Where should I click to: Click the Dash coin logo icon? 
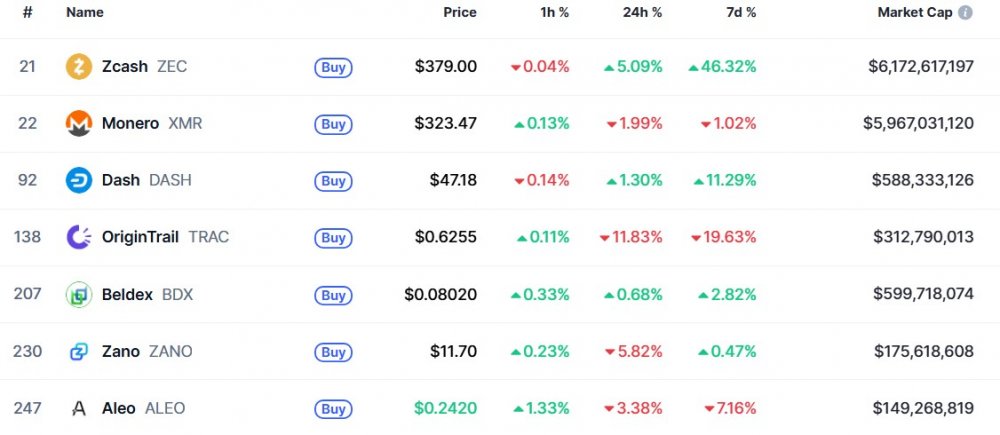coord(79,181)
